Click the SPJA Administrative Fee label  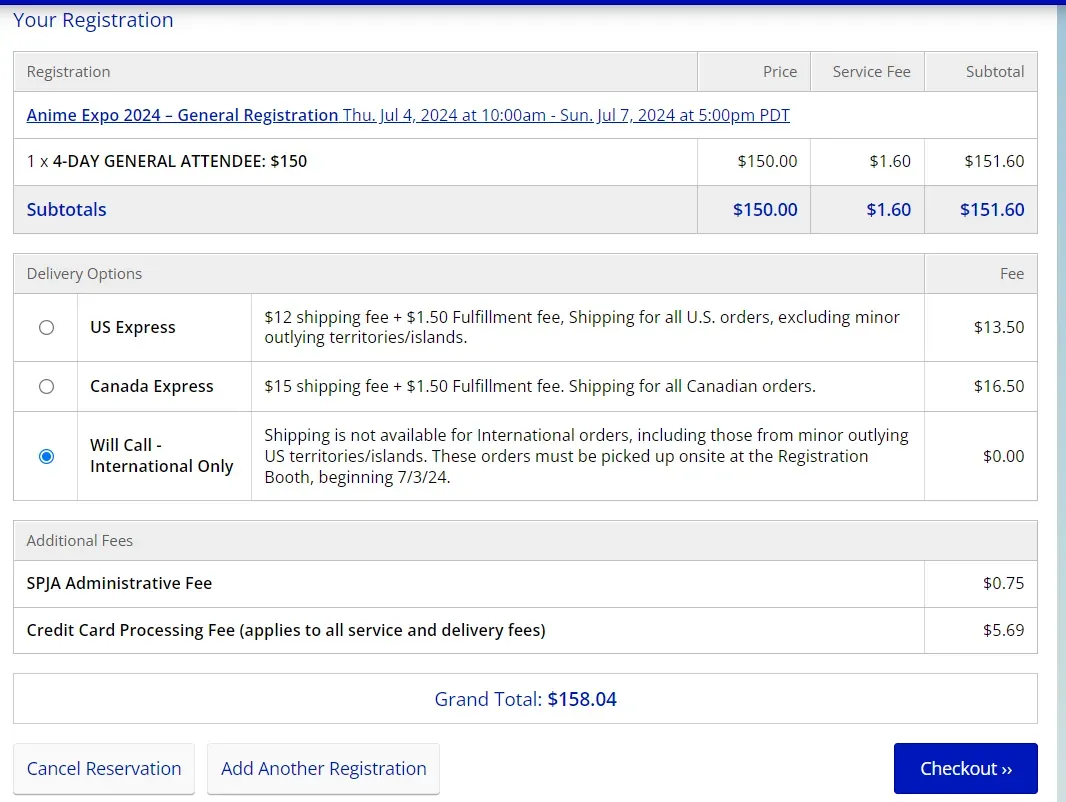119,583
